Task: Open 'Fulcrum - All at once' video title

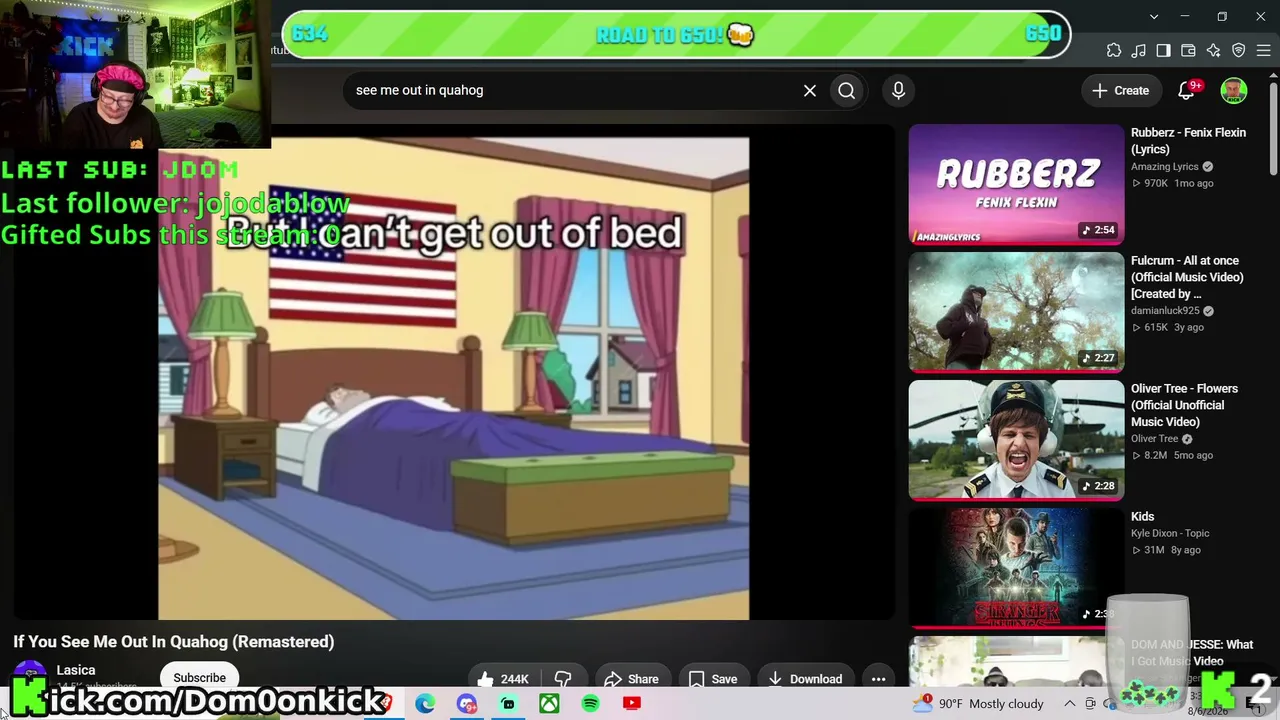Action: tap(1187, 277)
